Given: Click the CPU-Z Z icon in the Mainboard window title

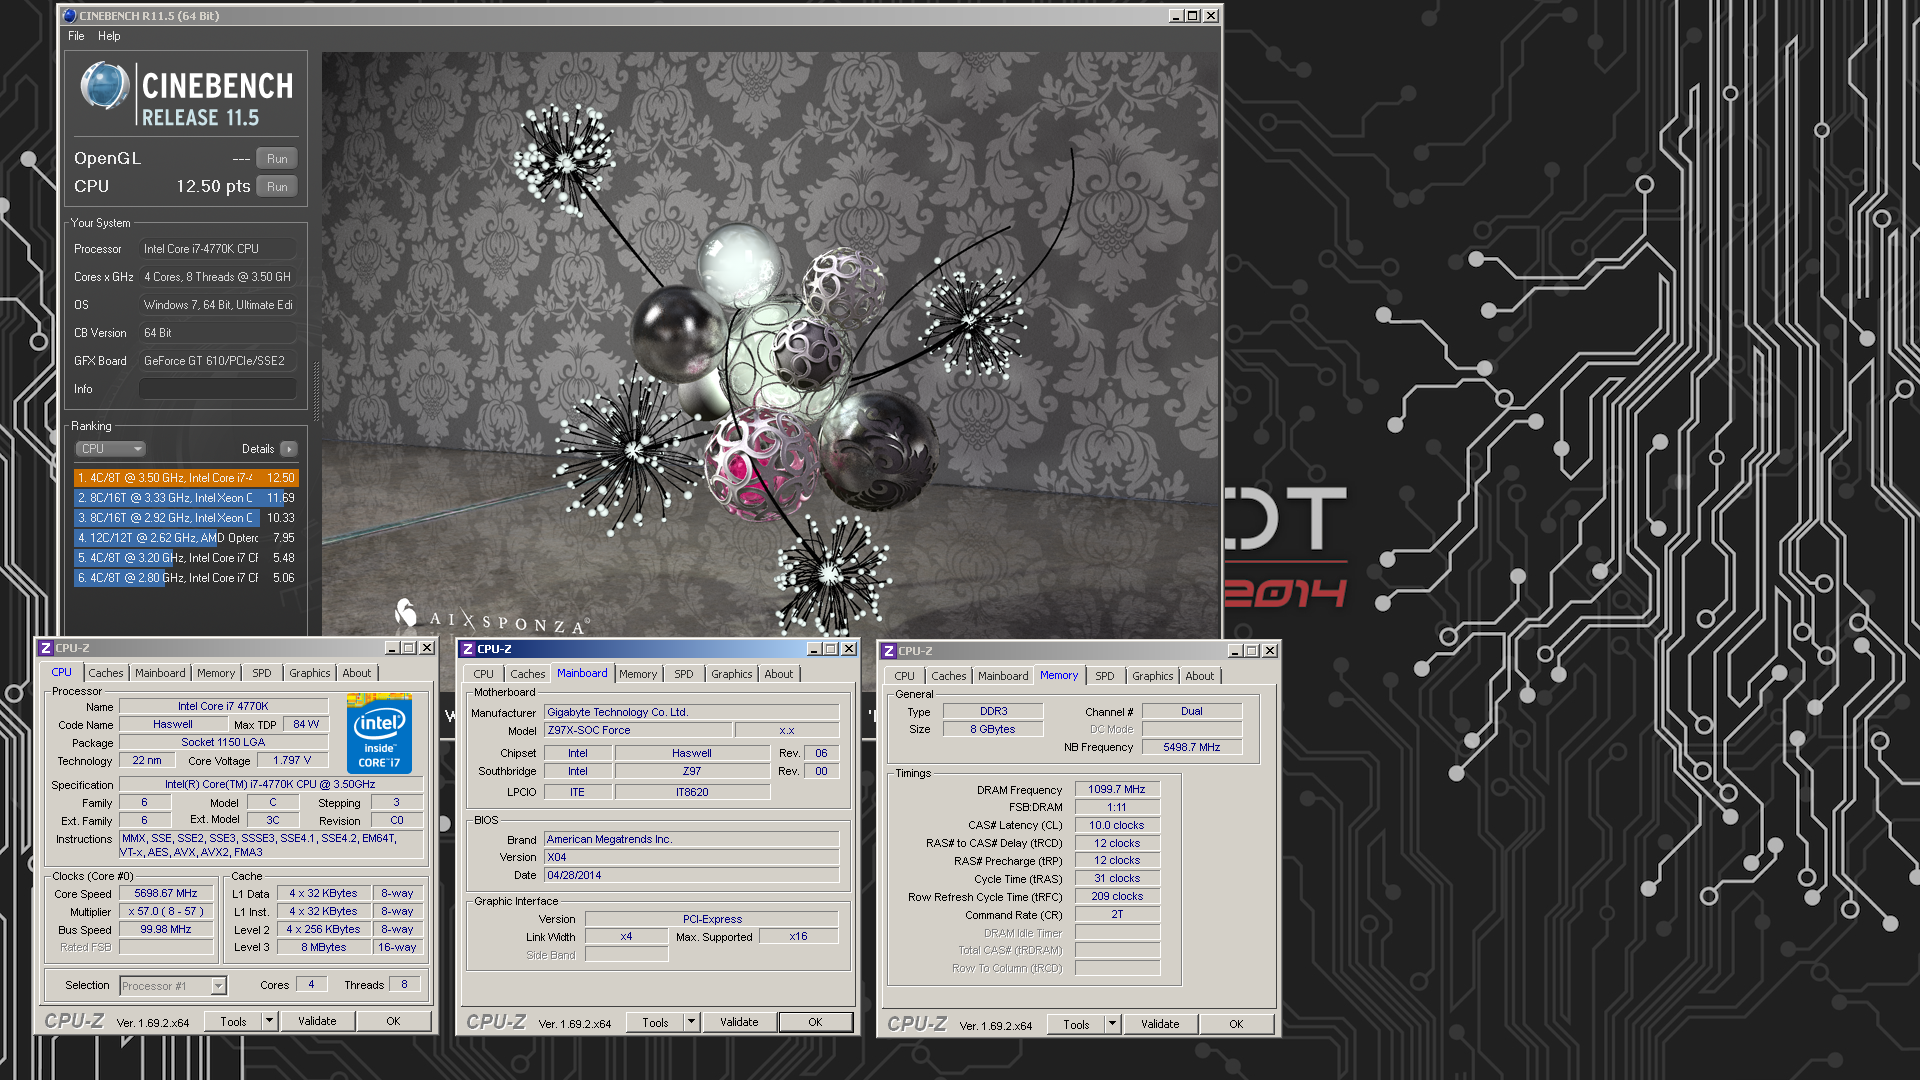Looking at the screenshot, I should point(467,649).
